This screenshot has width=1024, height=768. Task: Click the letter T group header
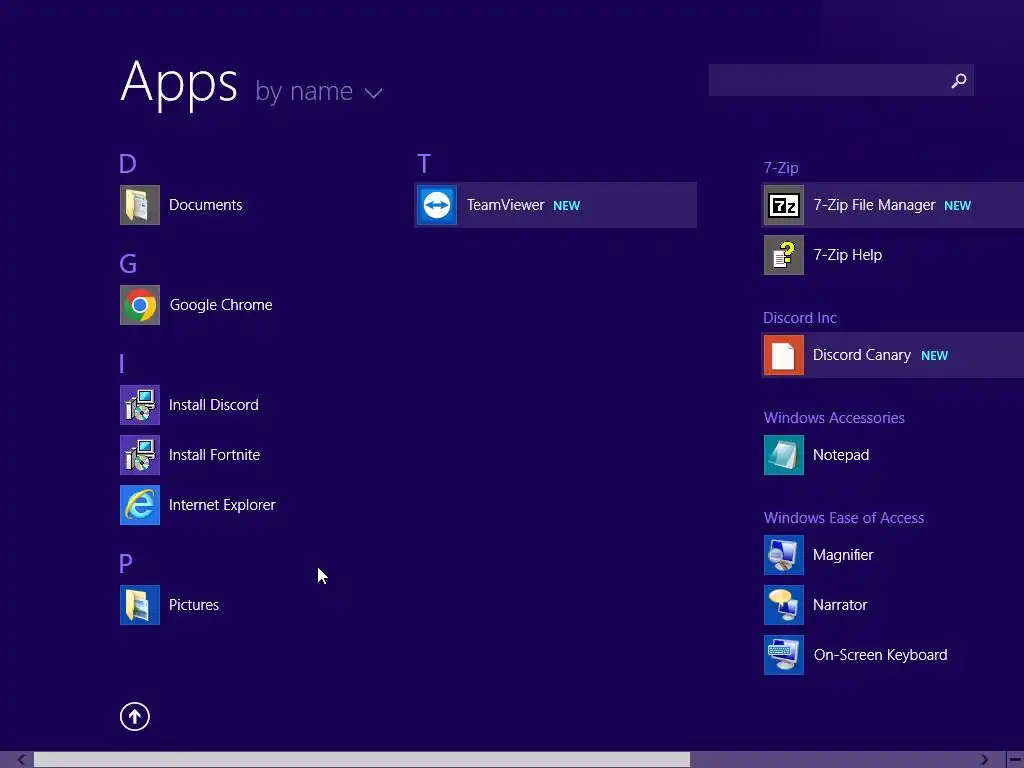click(424, 164)
